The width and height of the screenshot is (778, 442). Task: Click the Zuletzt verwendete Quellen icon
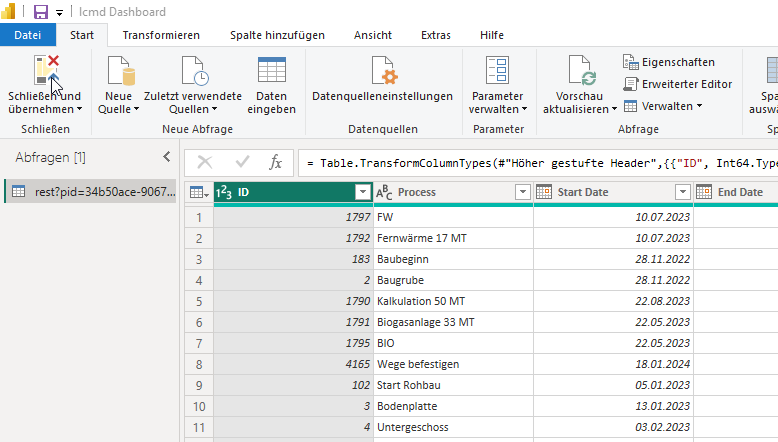192,71
